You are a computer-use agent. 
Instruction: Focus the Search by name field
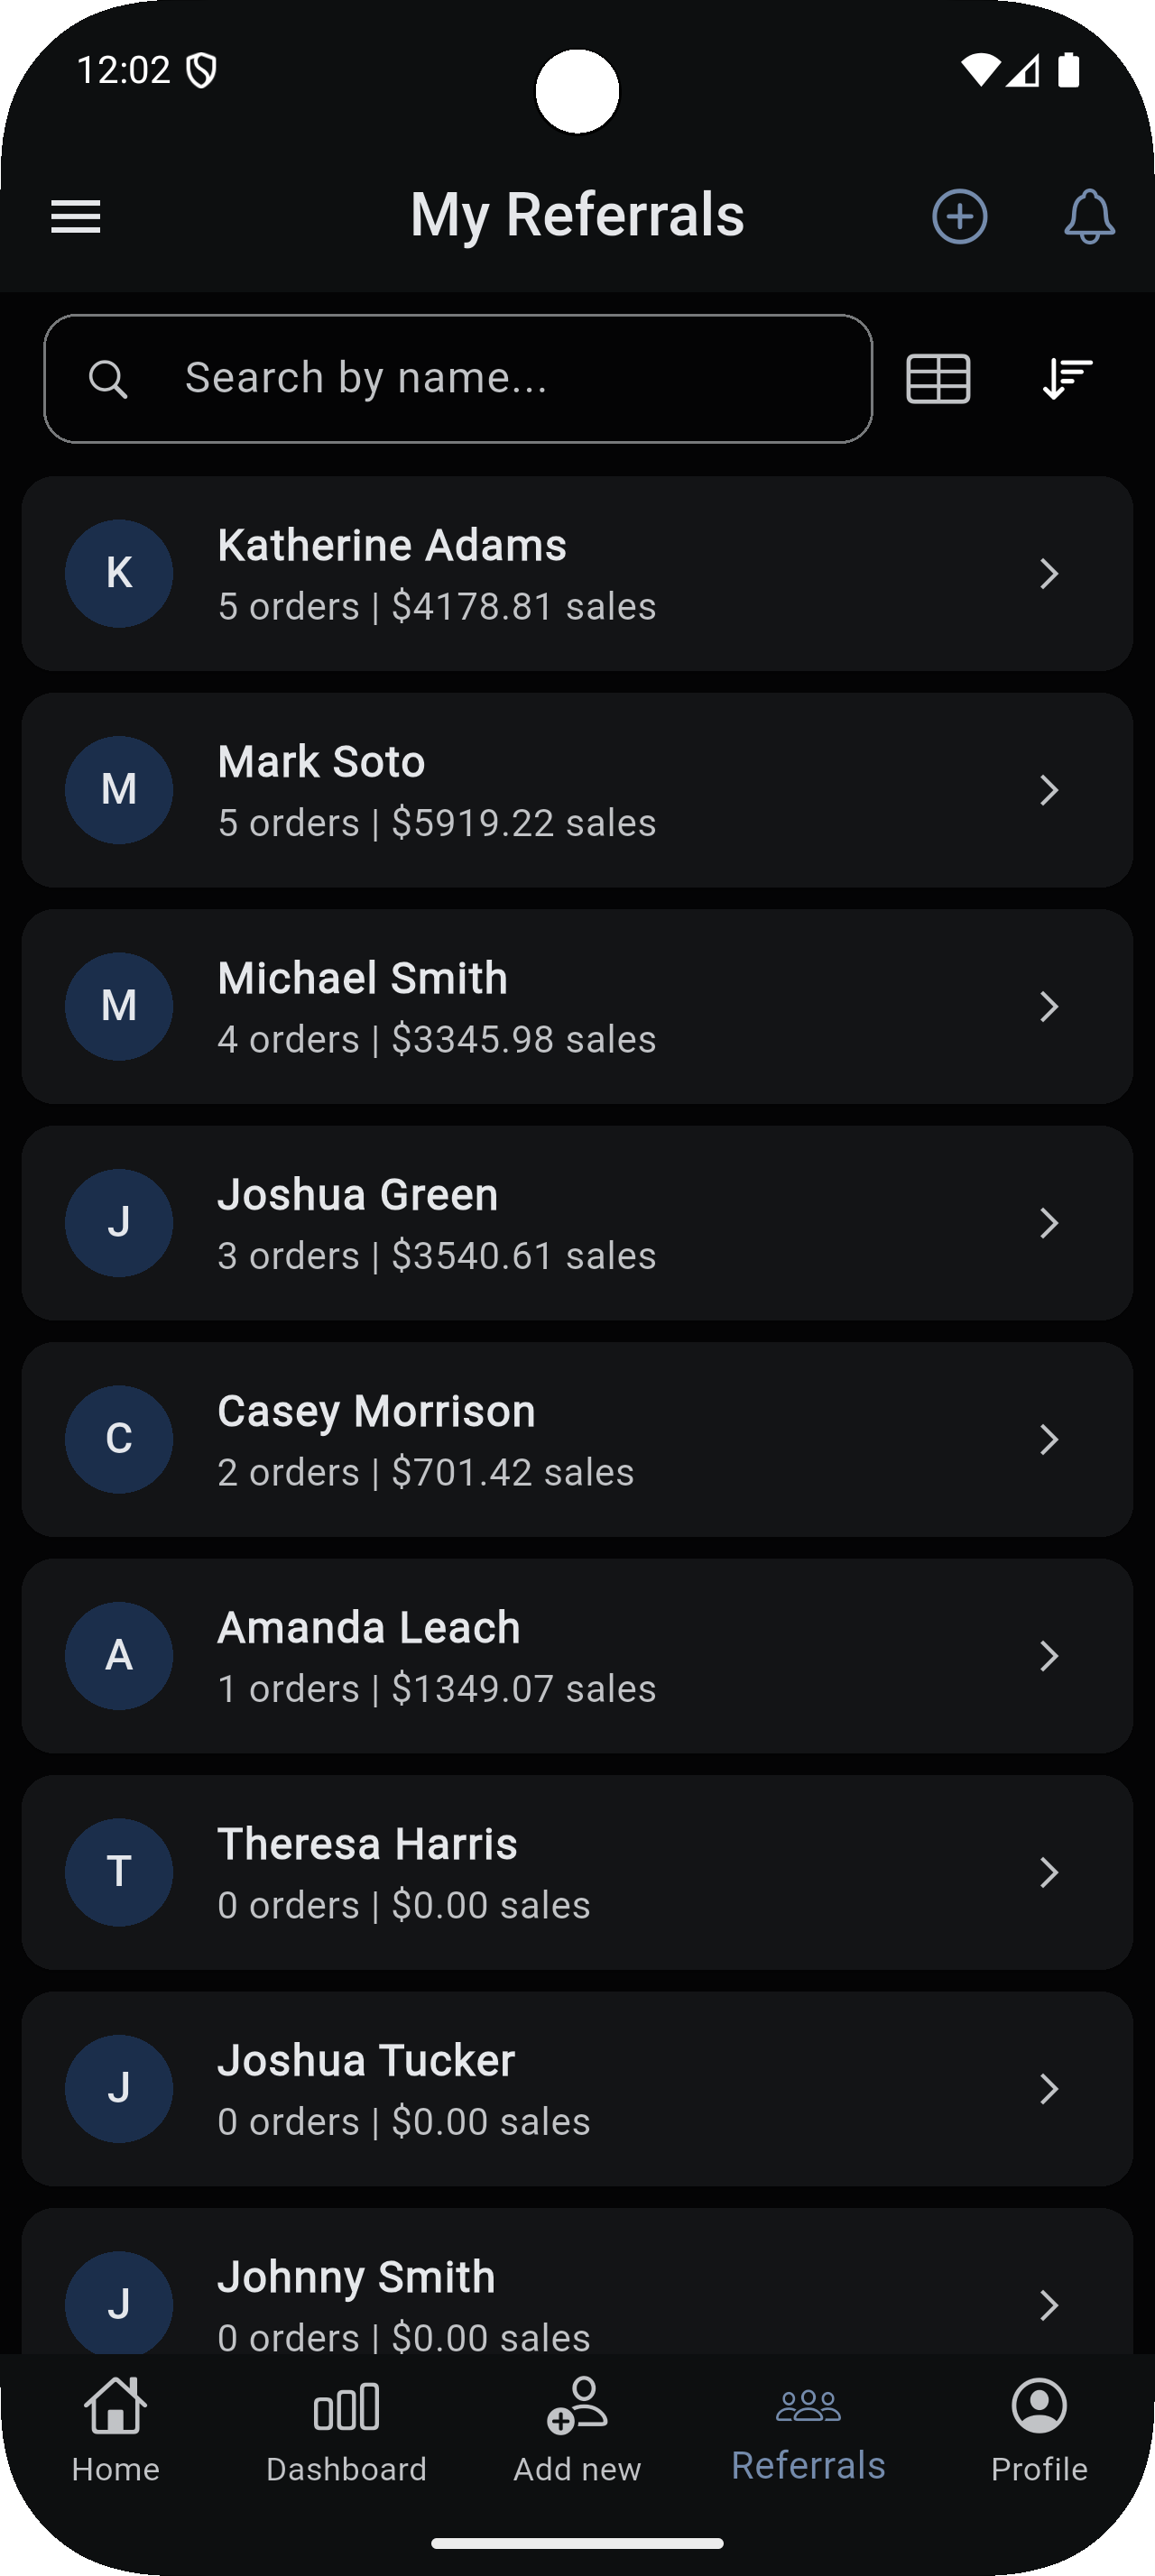(500, 379)
